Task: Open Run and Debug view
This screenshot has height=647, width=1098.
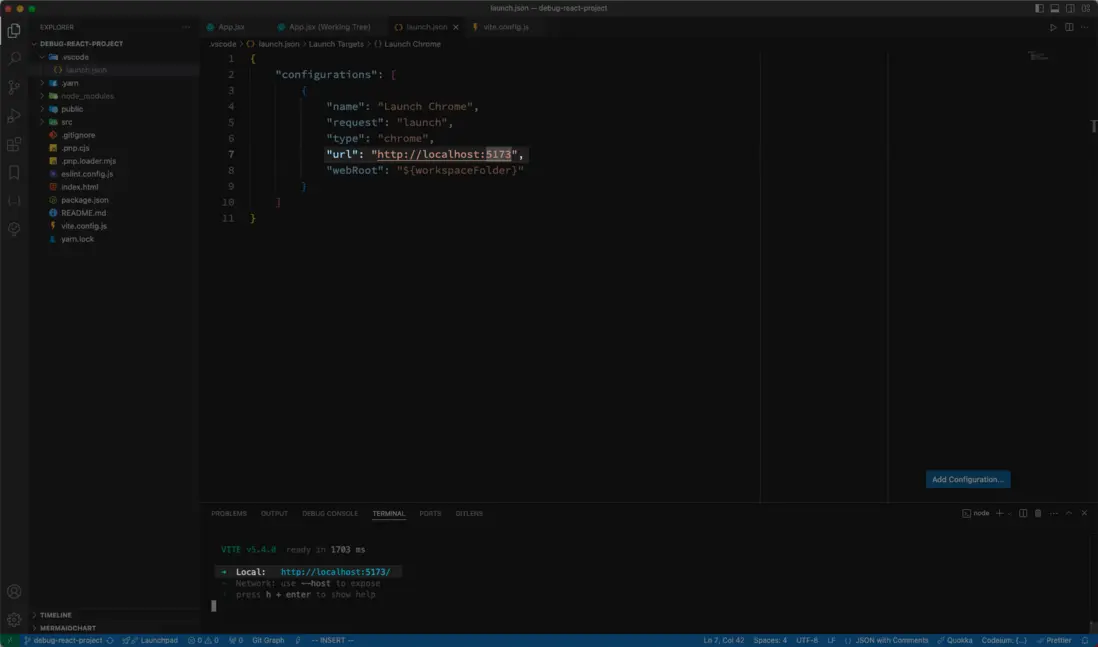Action: click(x=14, y=117)
